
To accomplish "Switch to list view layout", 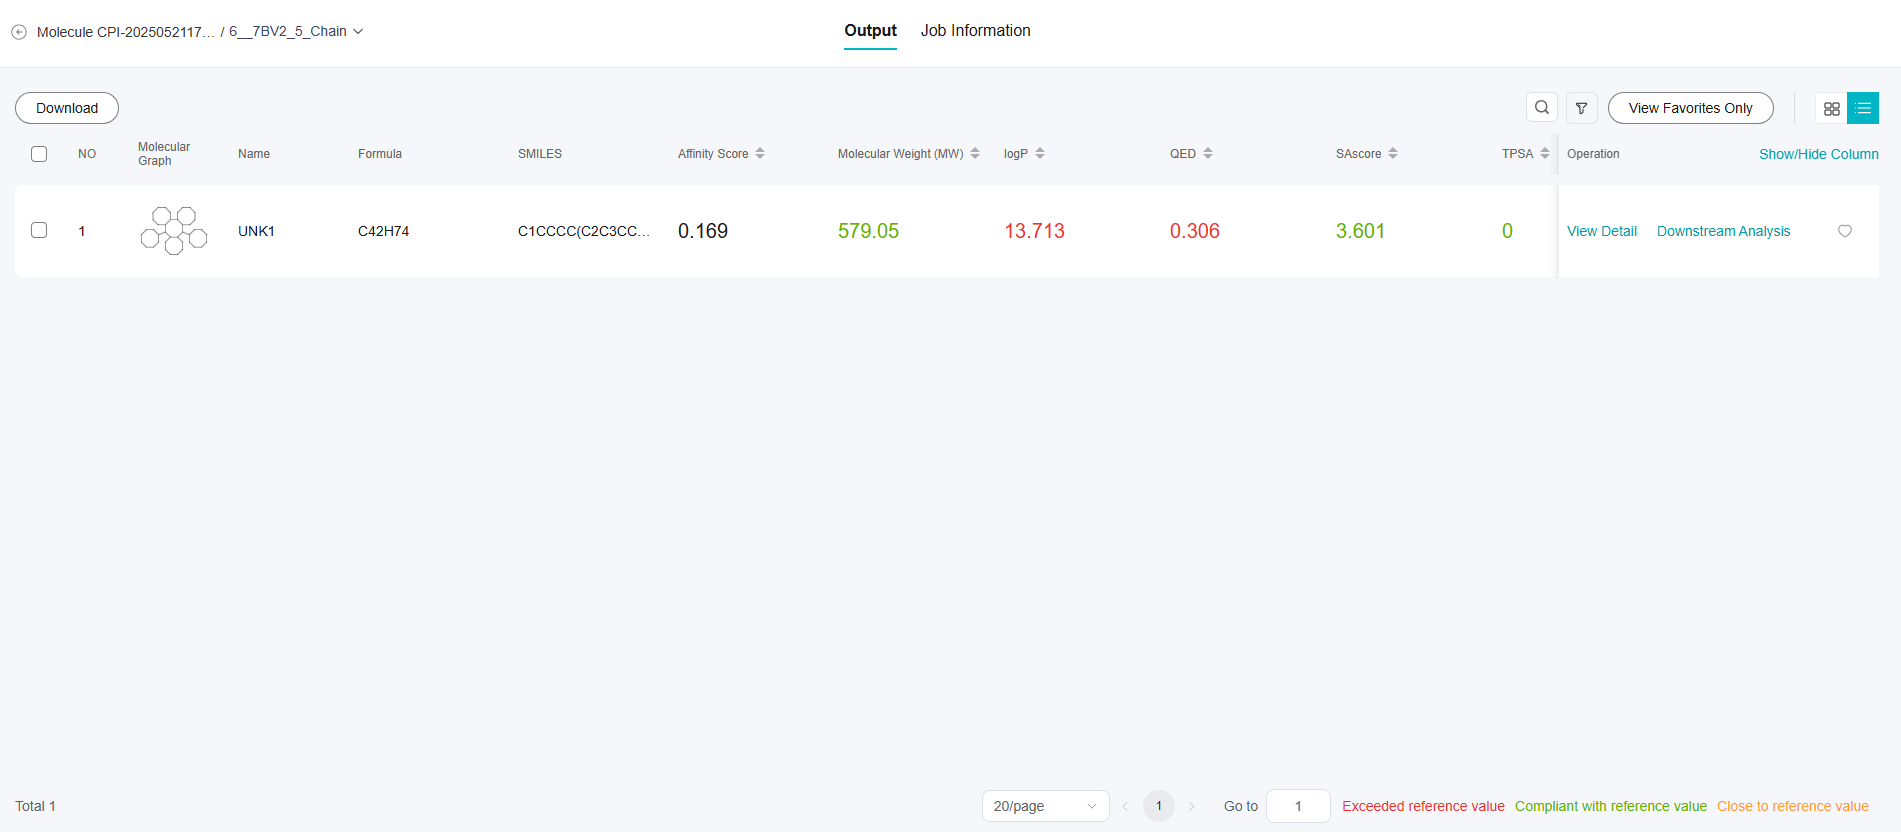I will (1863, 108).
